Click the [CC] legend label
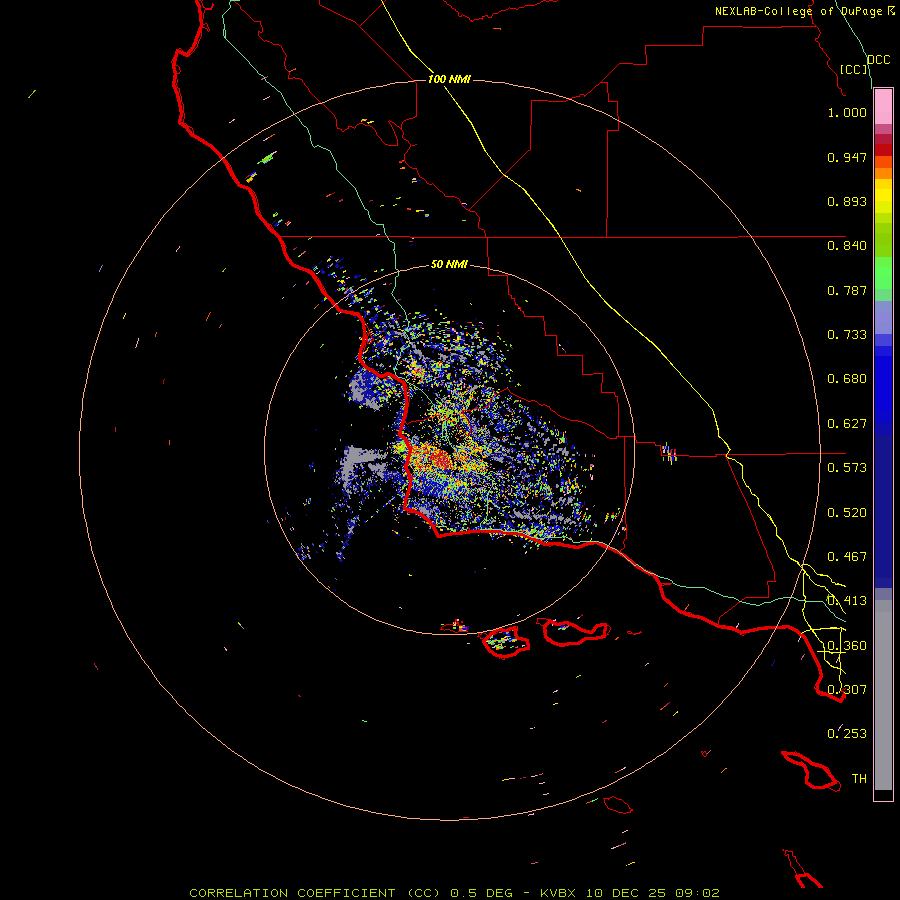 pyautogui.click(x=854, y=69)
